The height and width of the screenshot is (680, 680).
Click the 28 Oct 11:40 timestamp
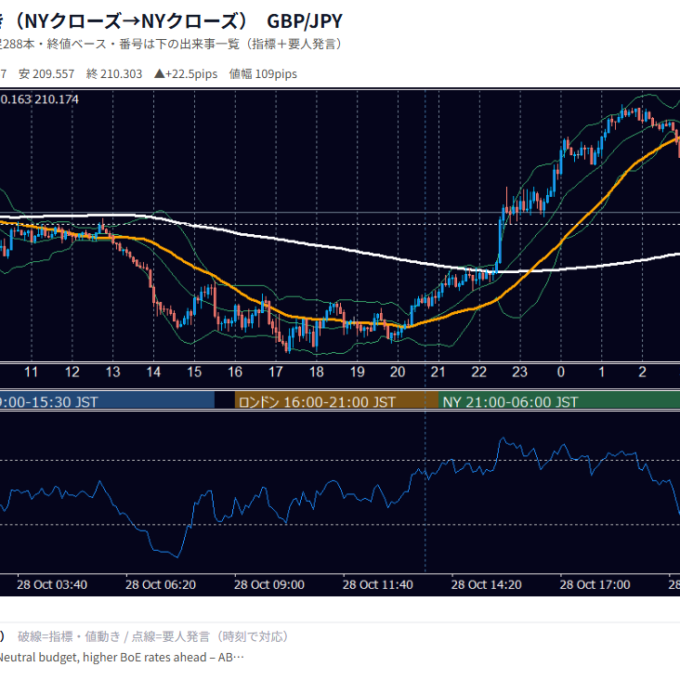click(x=378, y=585)
